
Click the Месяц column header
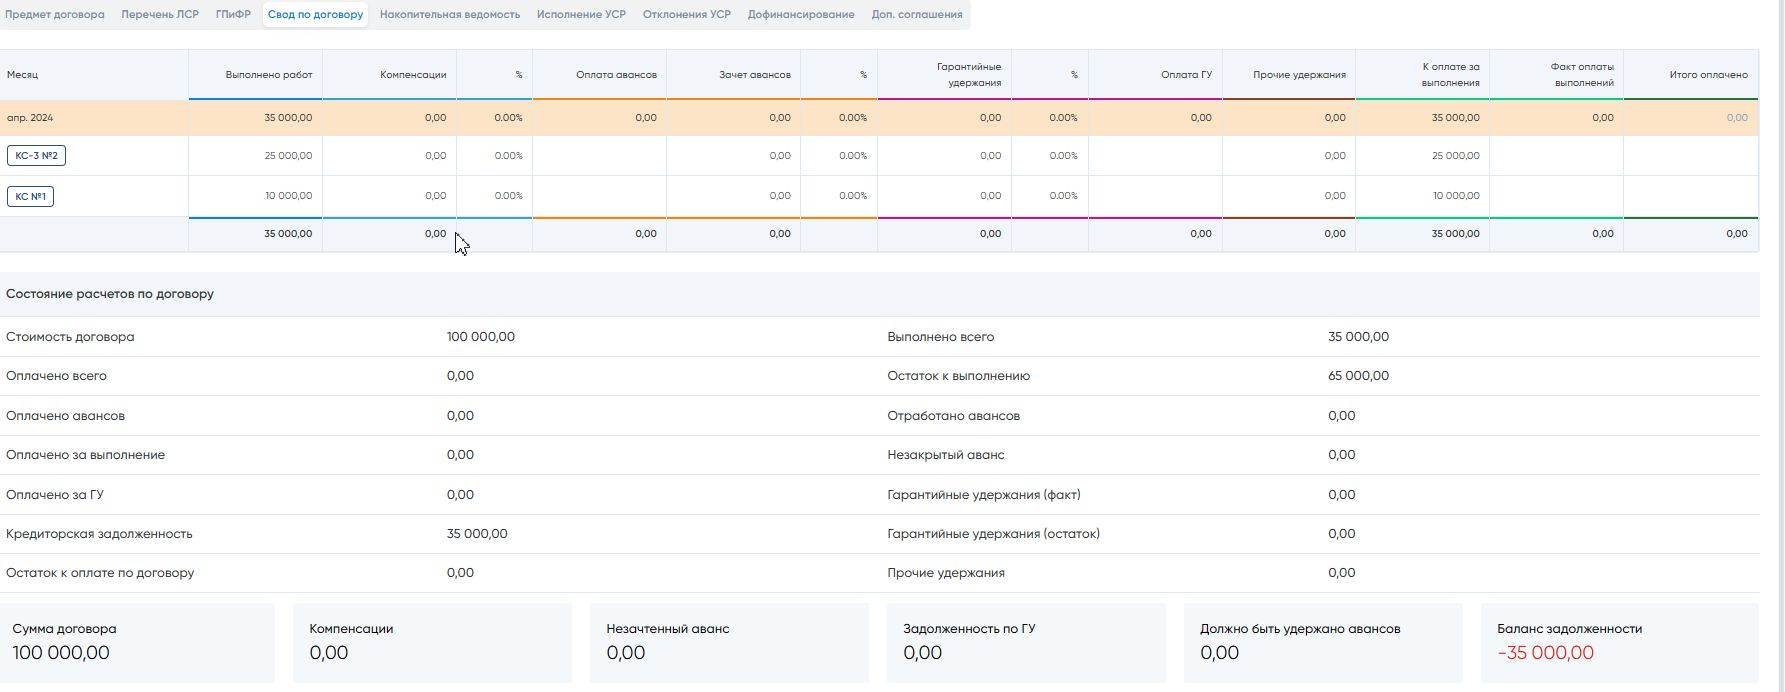tap(23, 75)
